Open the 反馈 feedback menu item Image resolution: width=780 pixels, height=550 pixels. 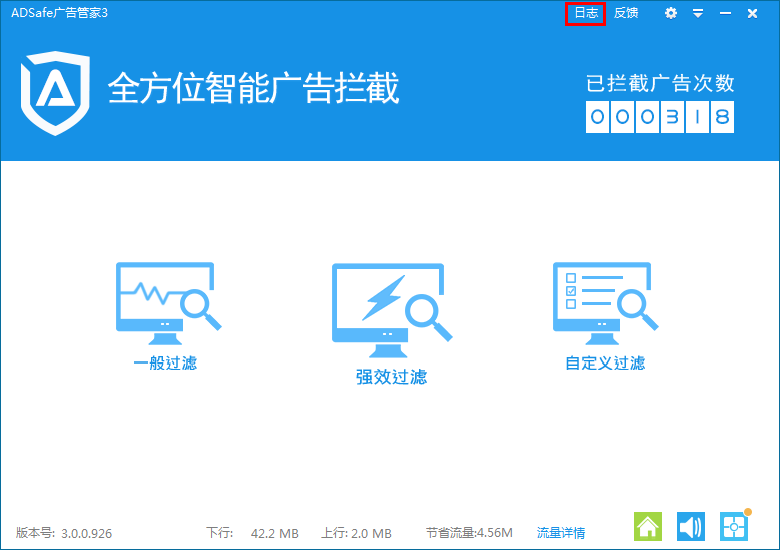tap(625, 13)
